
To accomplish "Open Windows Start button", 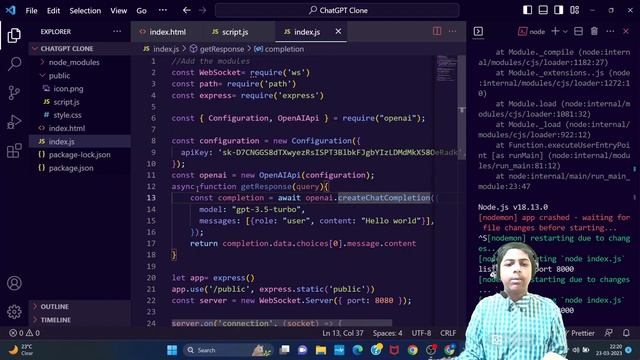I will point(172,350).
